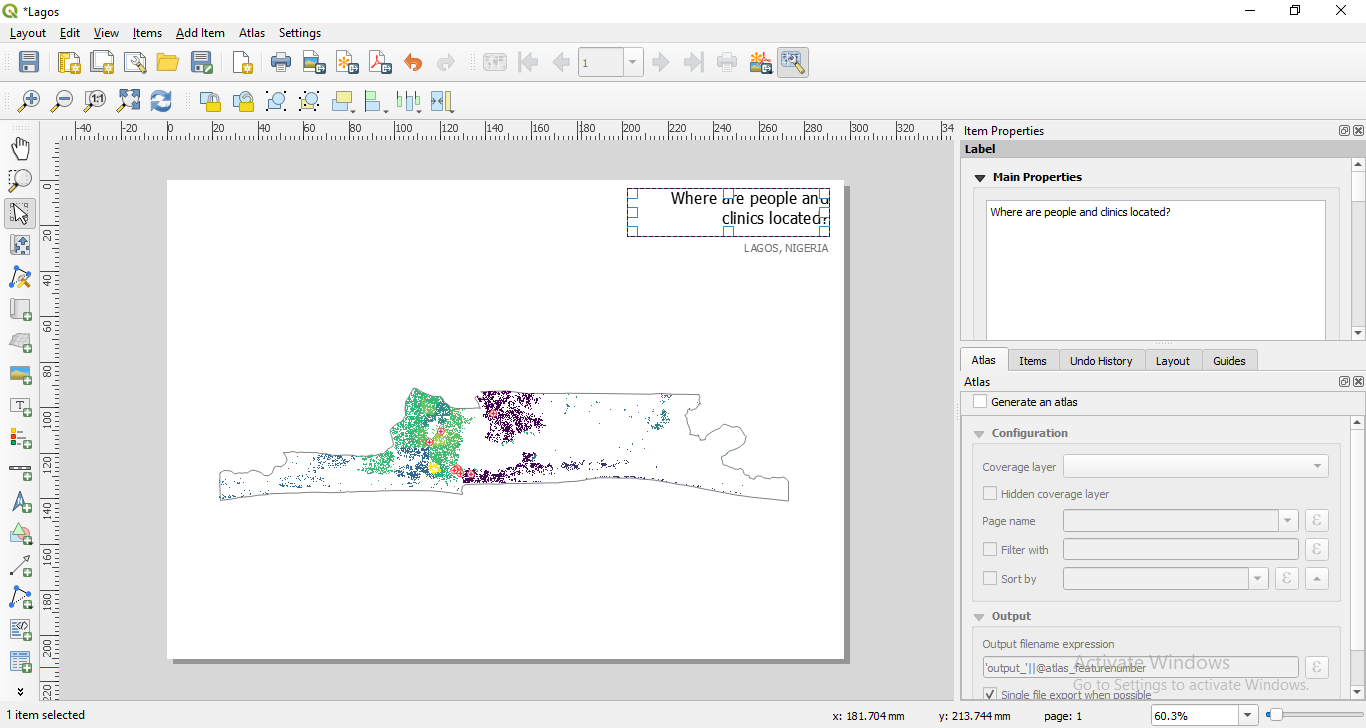This screenshot has height=728, width=1366.
Task: Refresh the layout view
Action: (161, 101)
